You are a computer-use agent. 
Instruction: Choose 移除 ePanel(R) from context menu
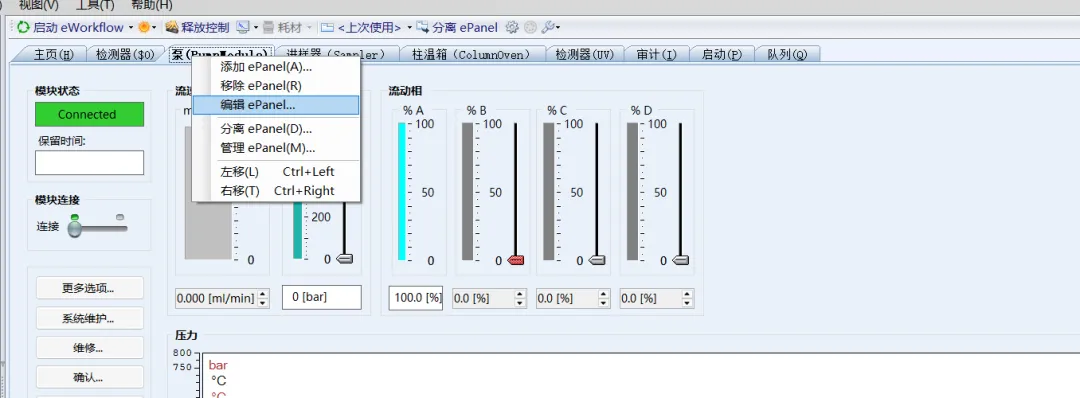276,86
